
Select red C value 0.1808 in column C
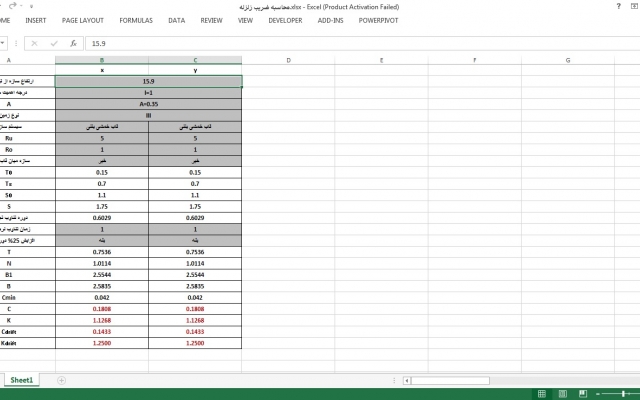pos(195,309)
